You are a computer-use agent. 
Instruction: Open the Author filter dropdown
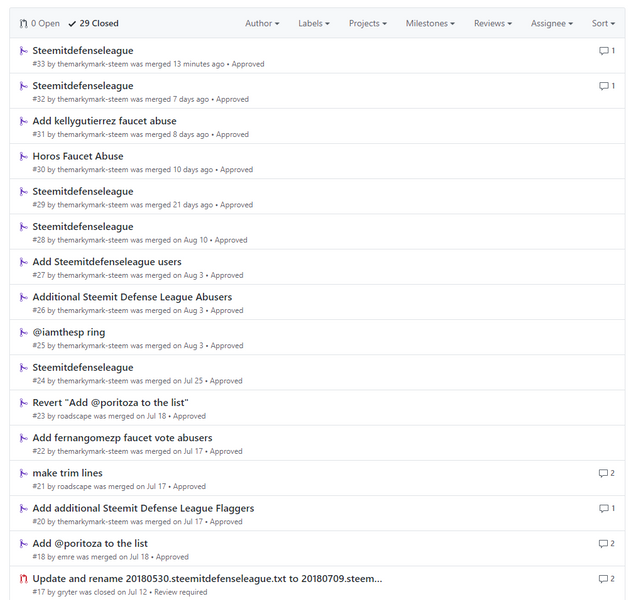coord(262,23)
